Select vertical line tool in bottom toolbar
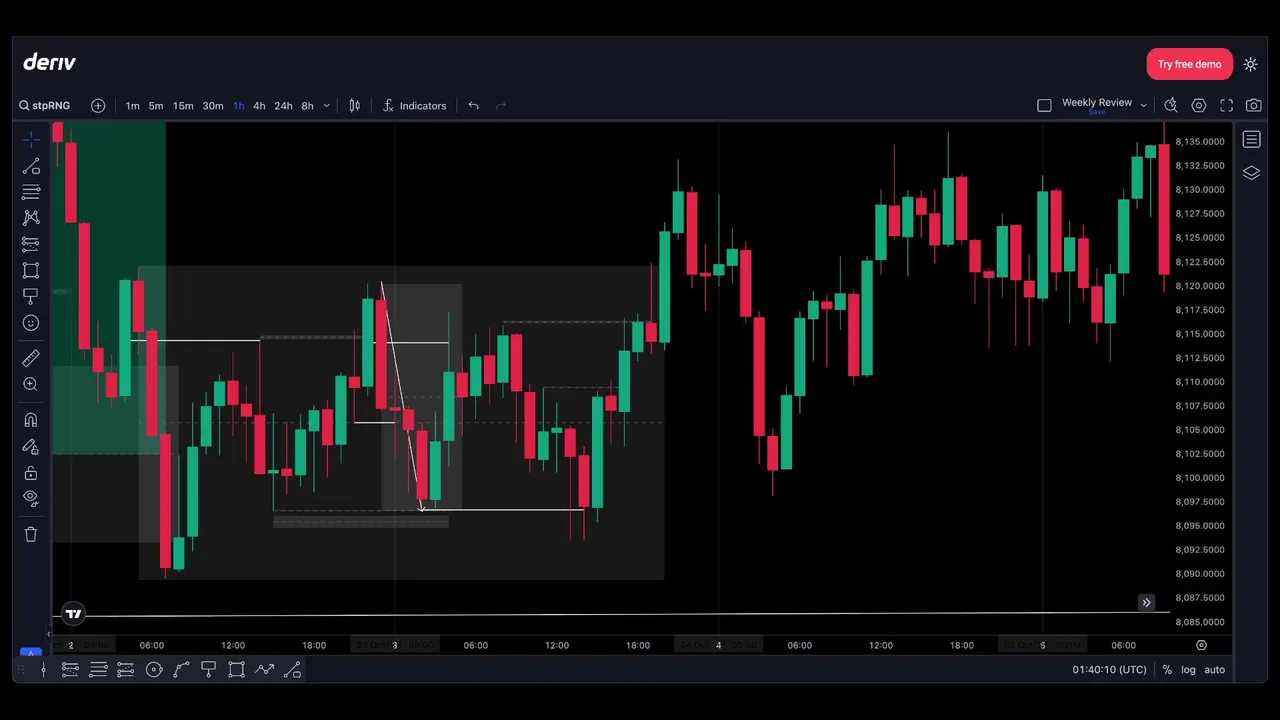This screenshot has height=720, width=1280. point(43,670)
